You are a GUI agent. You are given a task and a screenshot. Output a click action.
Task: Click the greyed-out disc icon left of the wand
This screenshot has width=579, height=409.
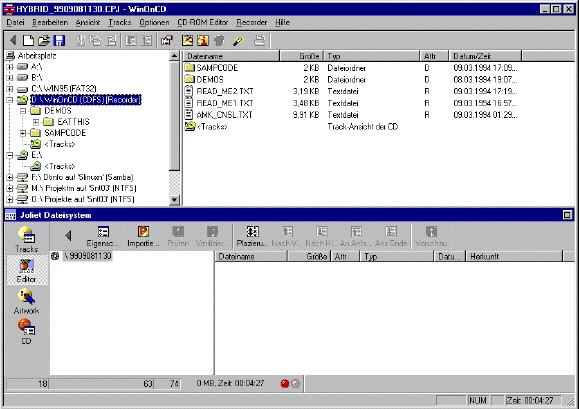(x=219, y=40)
